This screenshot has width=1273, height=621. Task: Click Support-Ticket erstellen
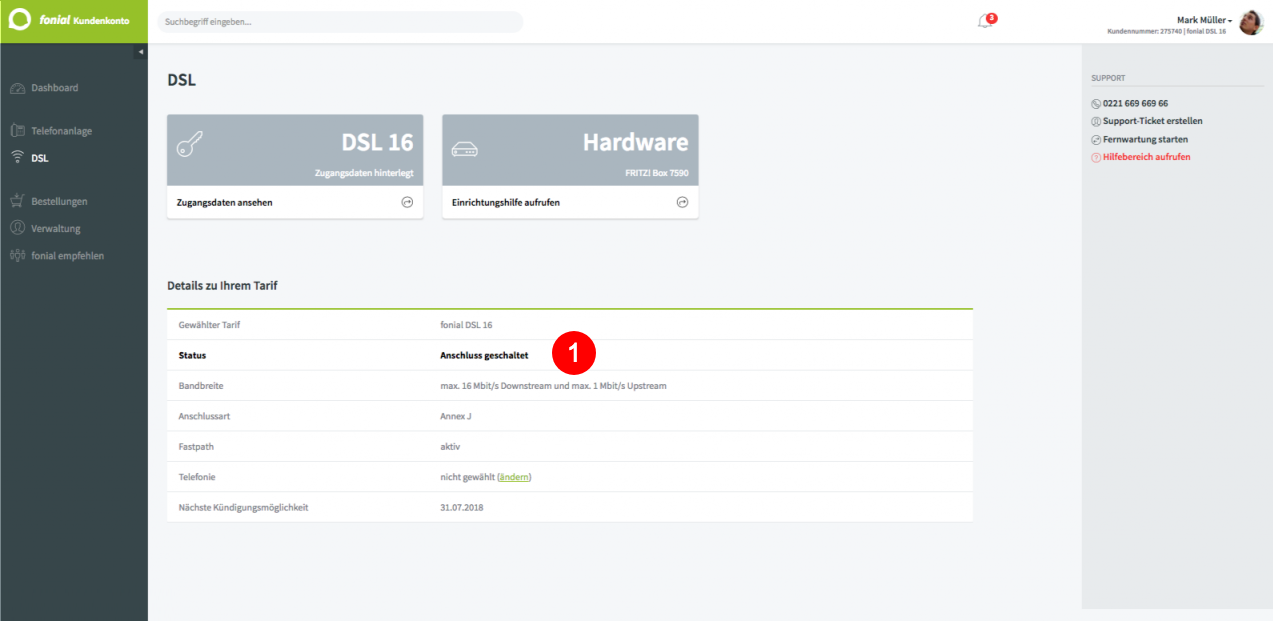pos(1153,121)
